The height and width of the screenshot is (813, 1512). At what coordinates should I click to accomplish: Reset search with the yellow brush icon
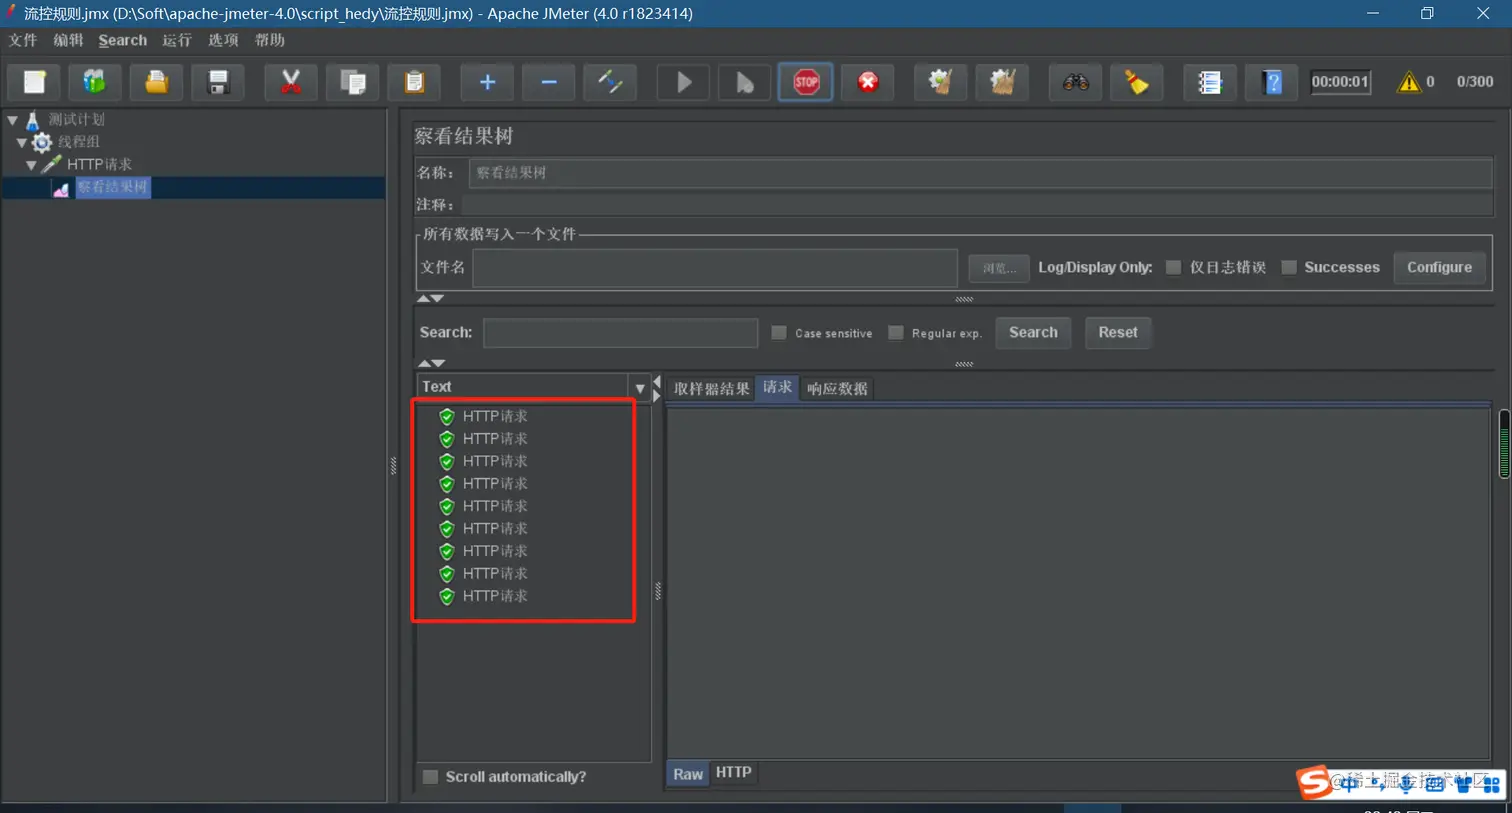coord(1137,82)
